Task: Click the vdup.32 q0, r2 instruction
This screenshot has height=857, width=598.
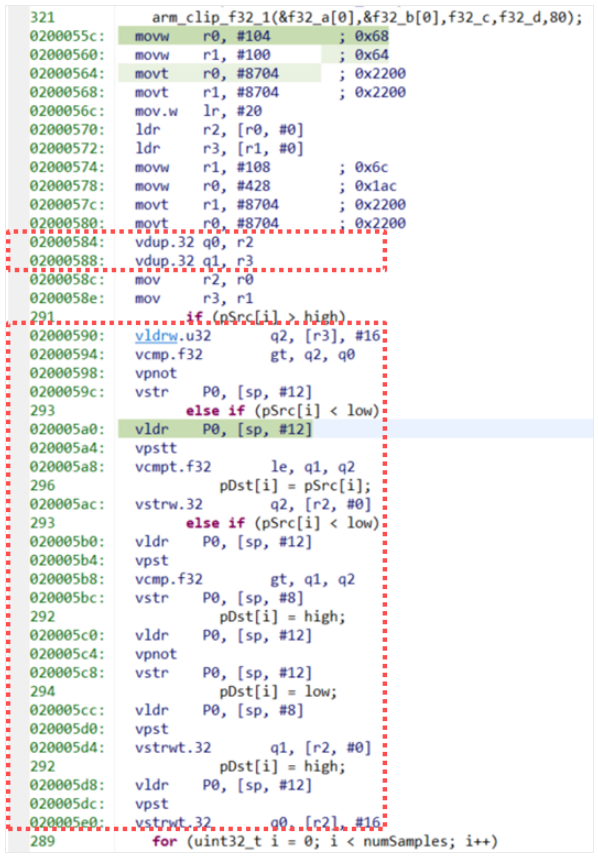Action: coord(194,242)
